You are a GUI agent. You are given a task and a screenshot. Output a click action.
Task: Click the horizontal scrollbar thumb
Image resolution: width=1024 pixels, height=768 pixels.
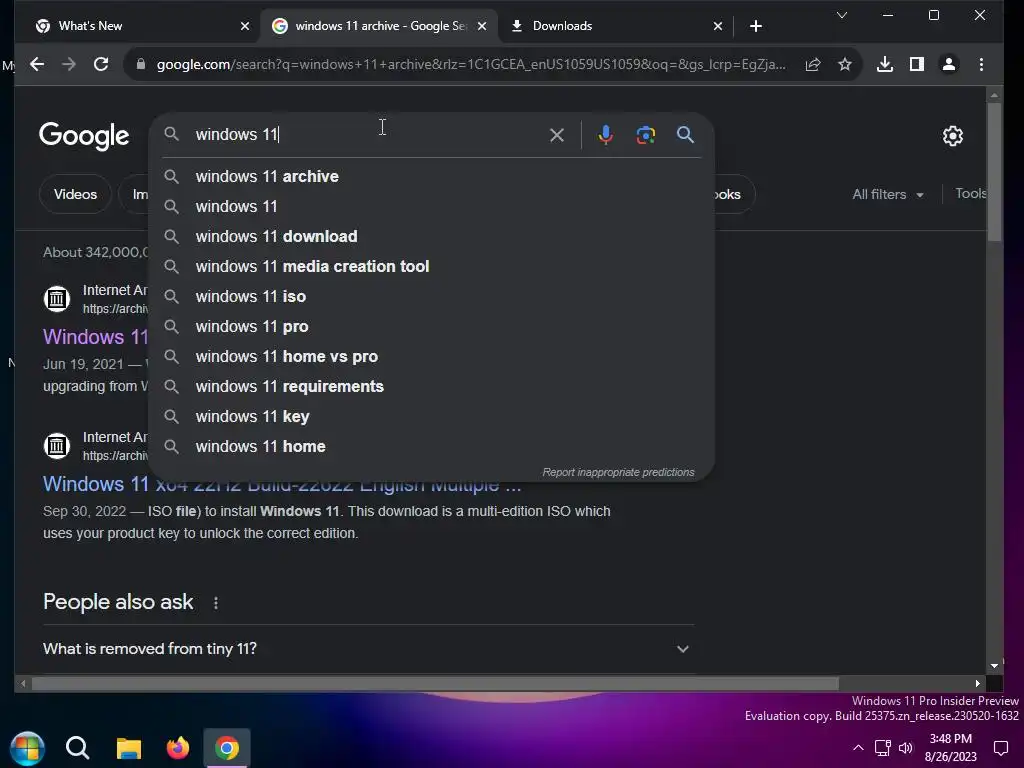coord(435,684)
